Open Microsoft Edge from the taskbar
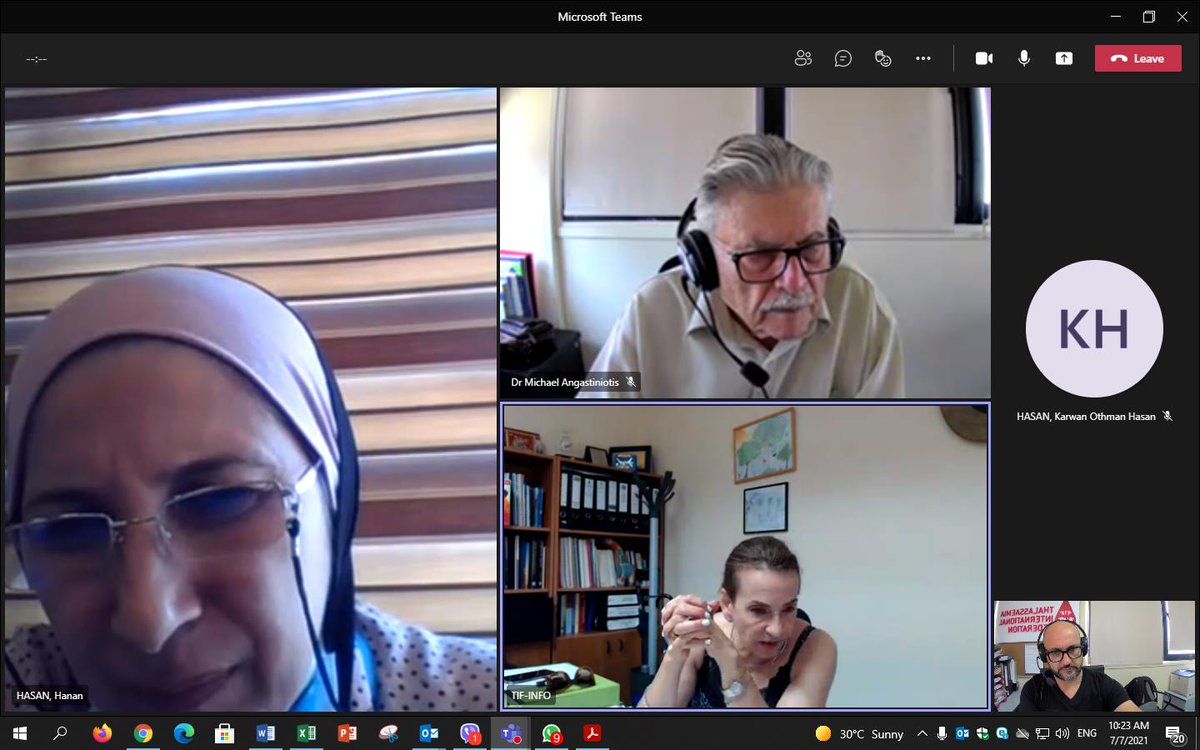Screen dimensions: 1200x750 click(x=184, y=733)
